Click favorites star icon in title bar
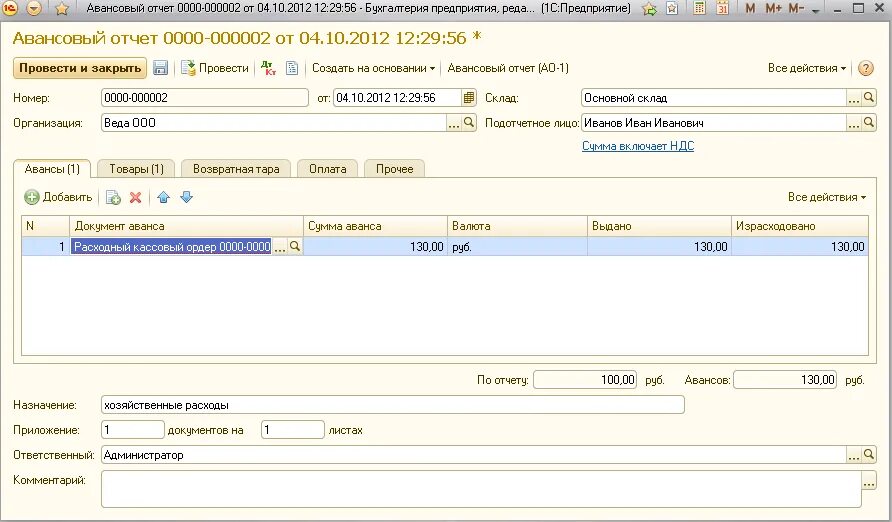 [62, 9]
